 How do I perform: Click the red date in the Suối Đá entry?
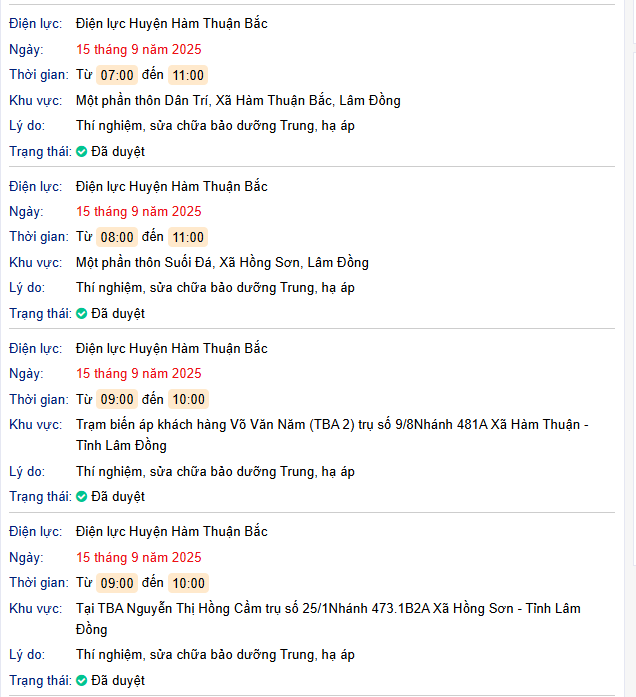pos(138,211)
